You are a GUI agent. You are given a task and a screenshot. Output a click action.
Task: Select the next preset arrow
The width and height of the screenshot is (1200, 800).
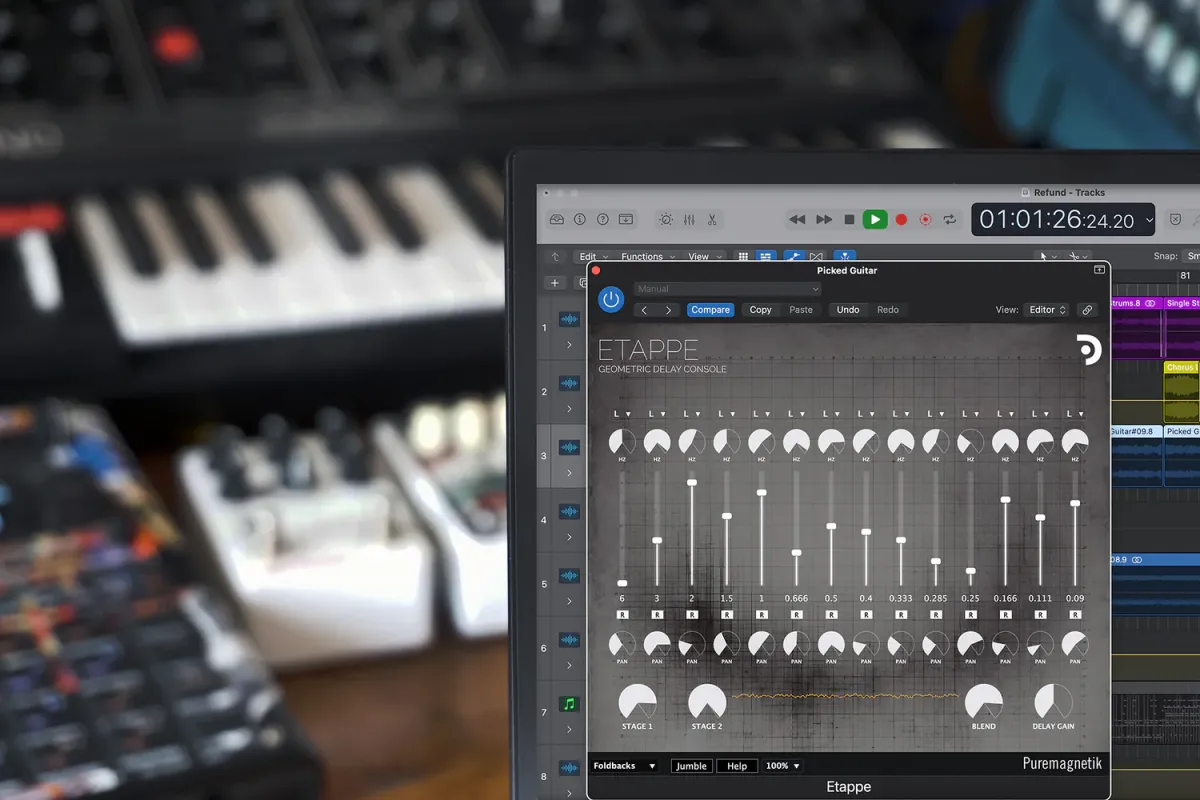coord(669,310)
